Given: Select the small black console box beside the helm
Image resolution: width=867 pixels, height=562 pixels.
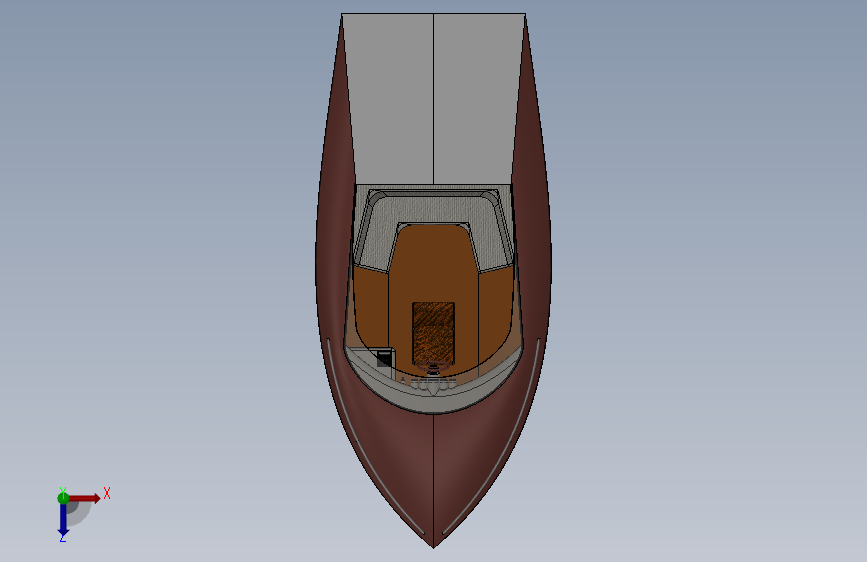Looking at the screenshot, I should pos(385,358).
